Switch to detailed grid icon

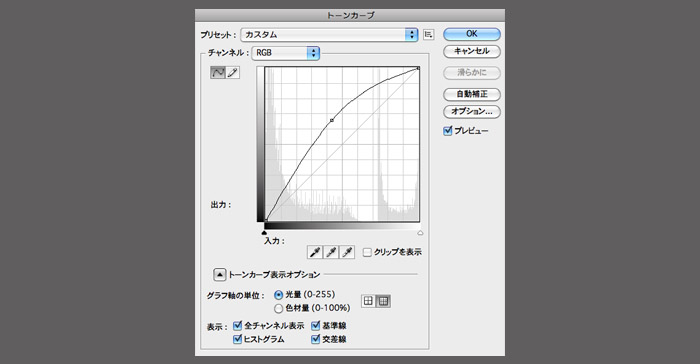pyautogui.click(x=383, y=301)
